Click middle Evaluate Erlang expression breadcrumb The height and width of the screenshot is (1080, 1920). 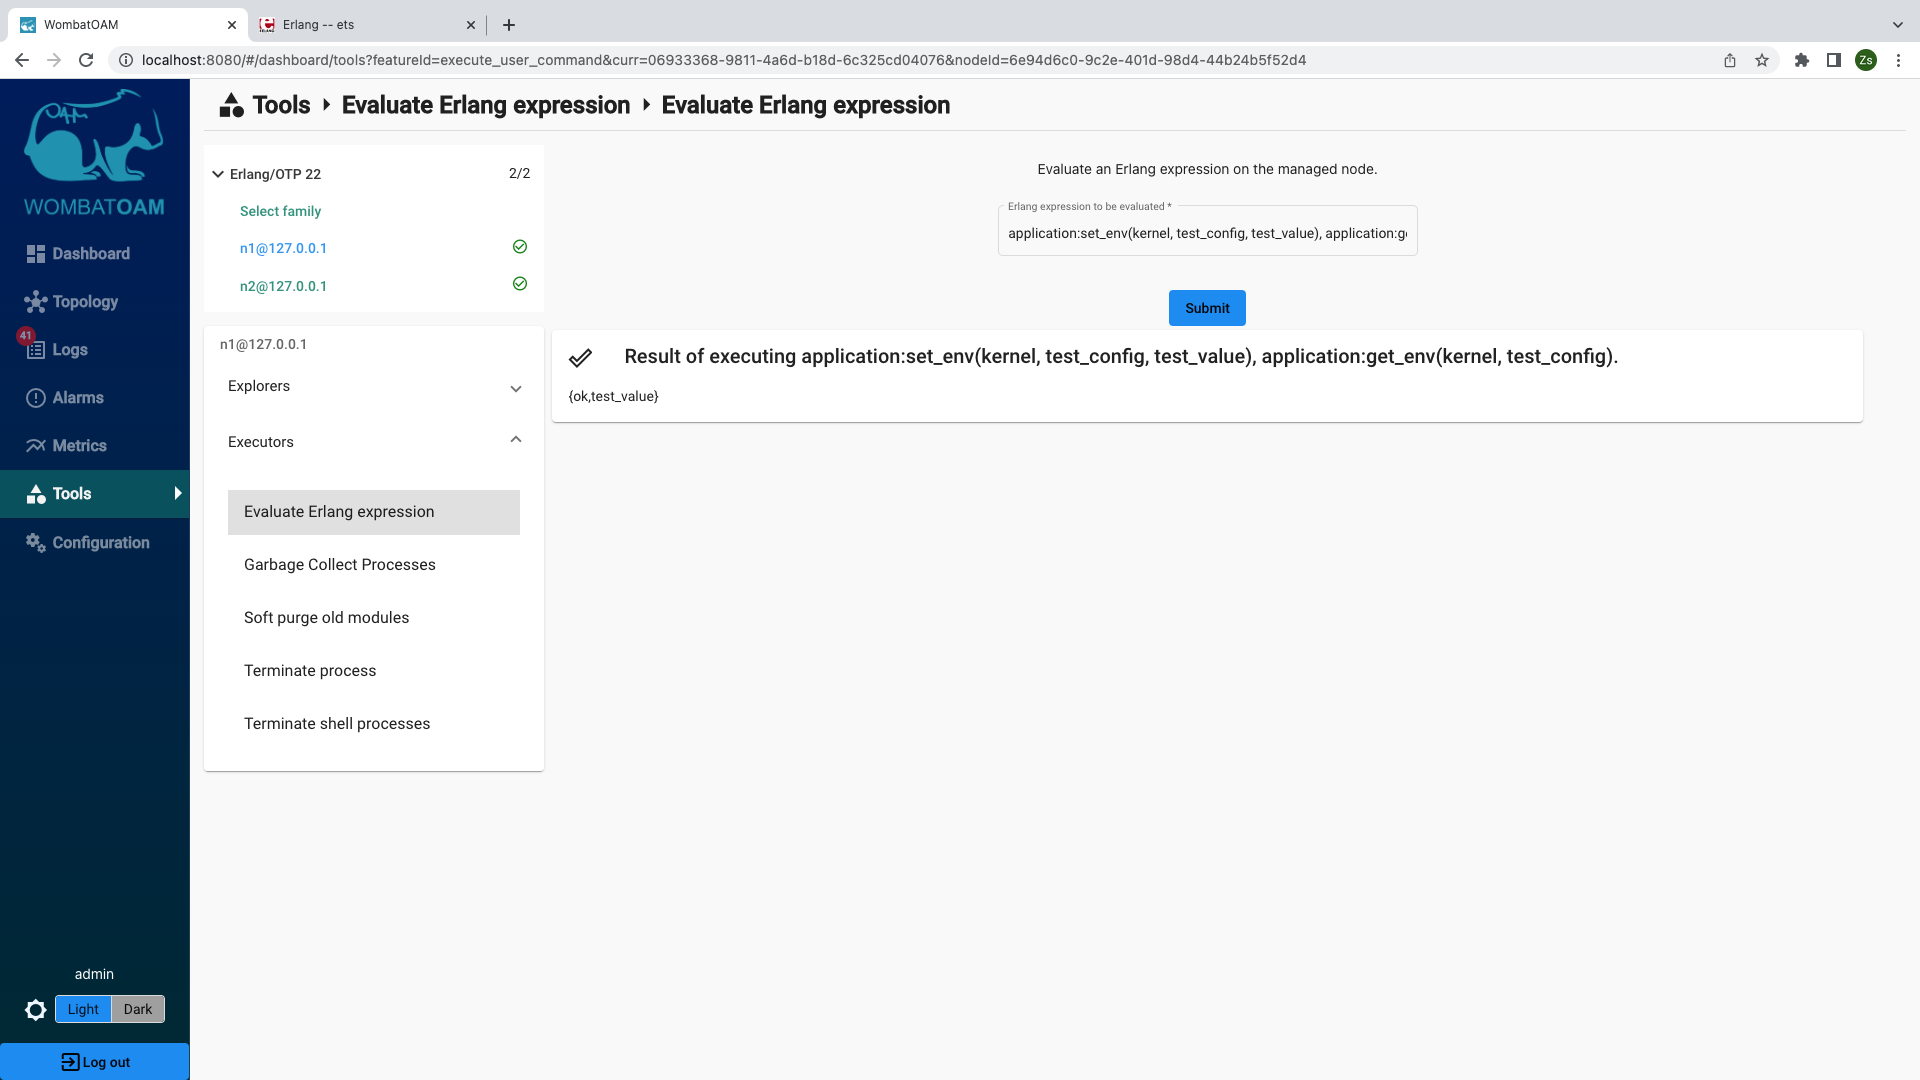pos(486,105)
